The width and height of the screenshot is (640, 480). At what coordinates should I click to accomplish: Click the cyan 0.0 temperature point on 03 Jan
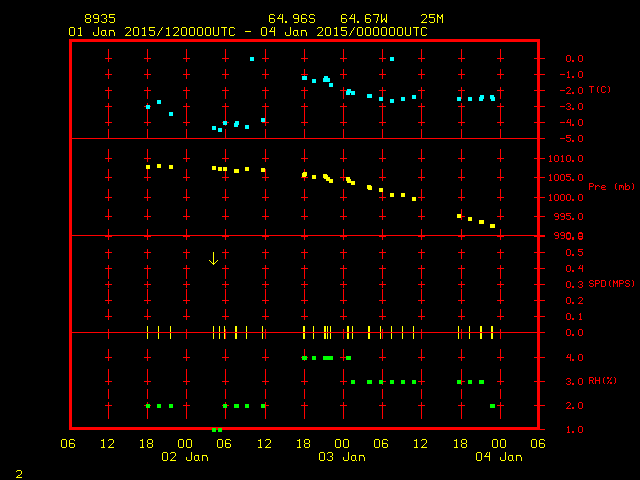(392, 59)
